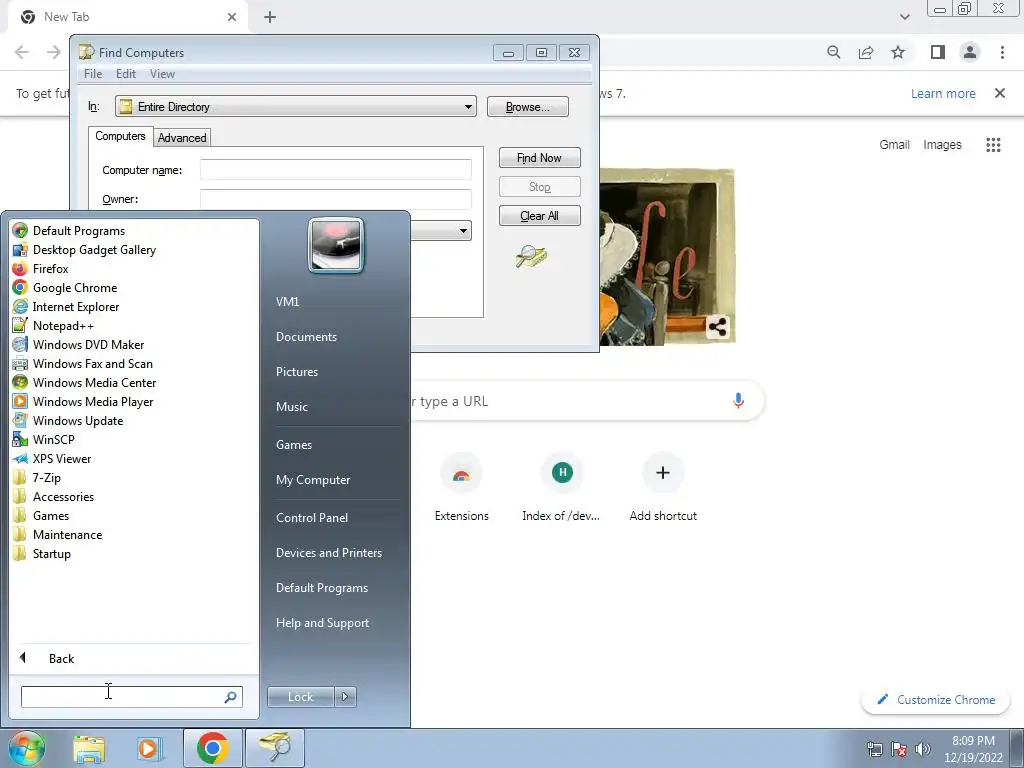Dismiss the Chrome info bar
This screenshot has width=1024, height=768.
point(1000,93)
